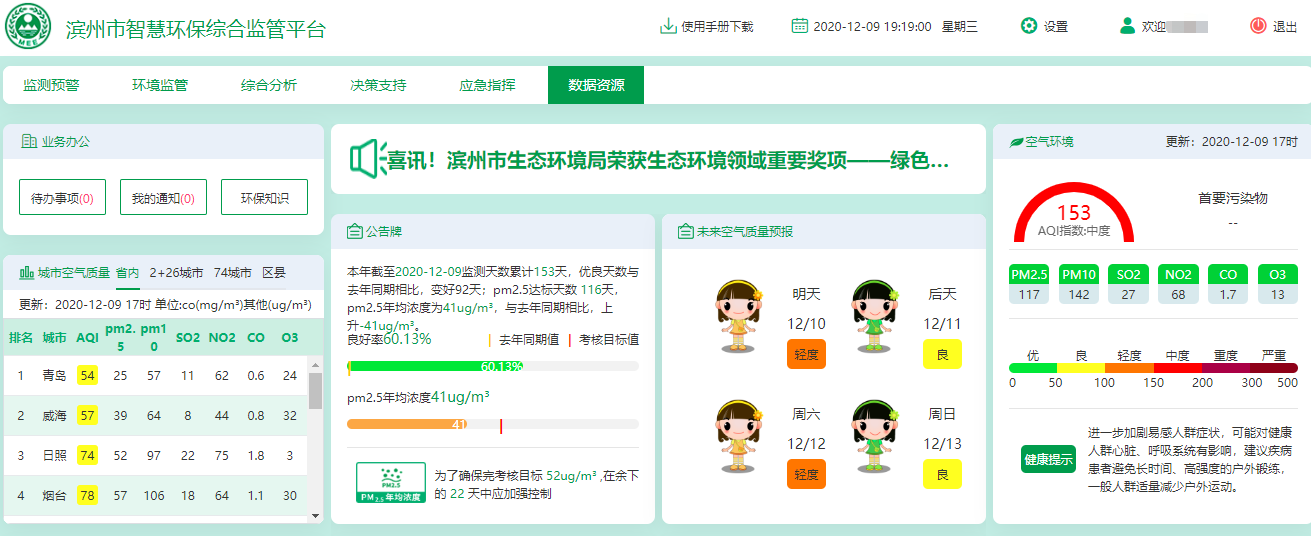Open the 监测预警 menu
The height and width of the screenshot is (536, 1311).
51,85
